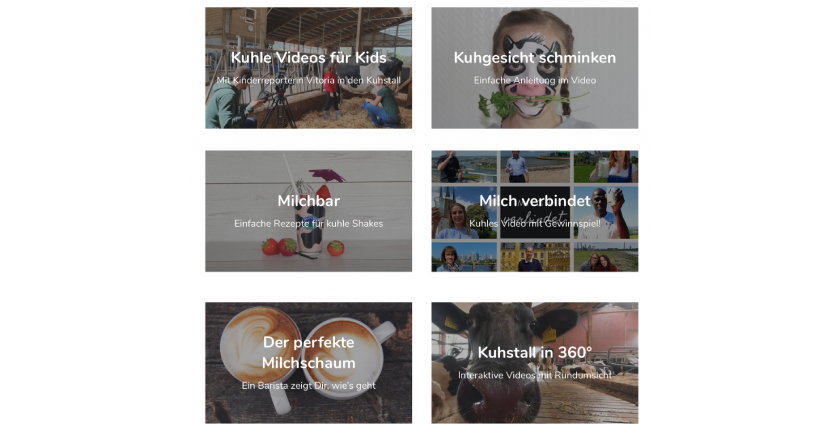The image size is (840, 440).
Task: Click 'Ein Barista zeigt Dir, wie's geht'
Action: [309, 386]
